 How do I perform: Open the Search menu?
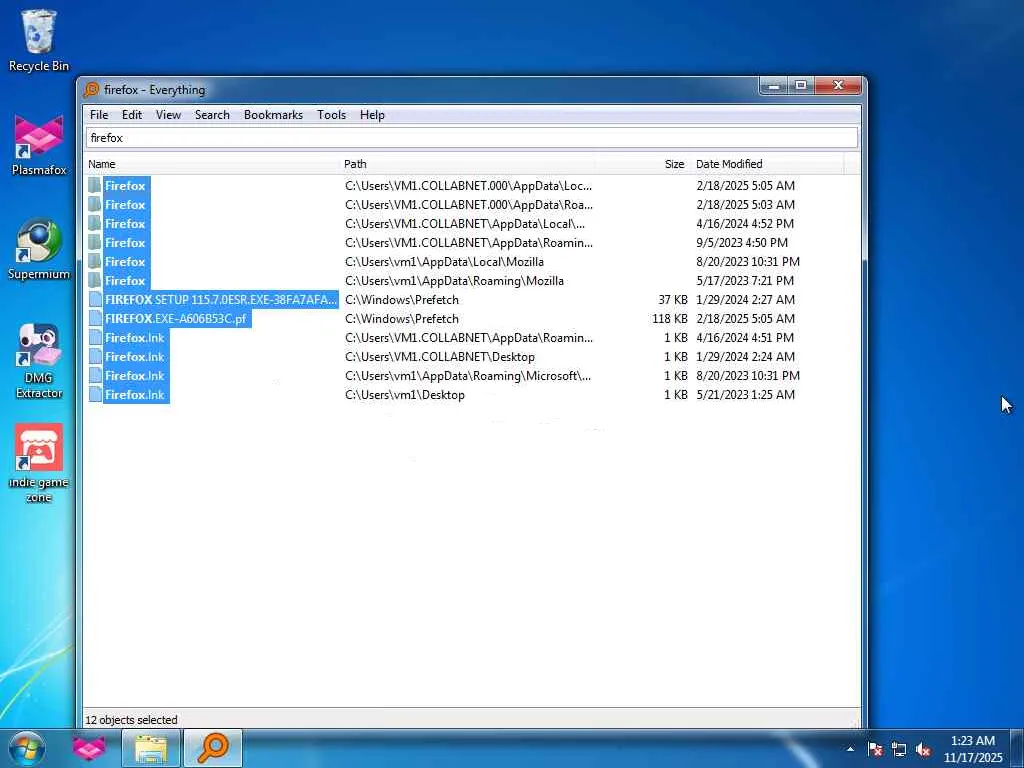[x=212, y=115]
